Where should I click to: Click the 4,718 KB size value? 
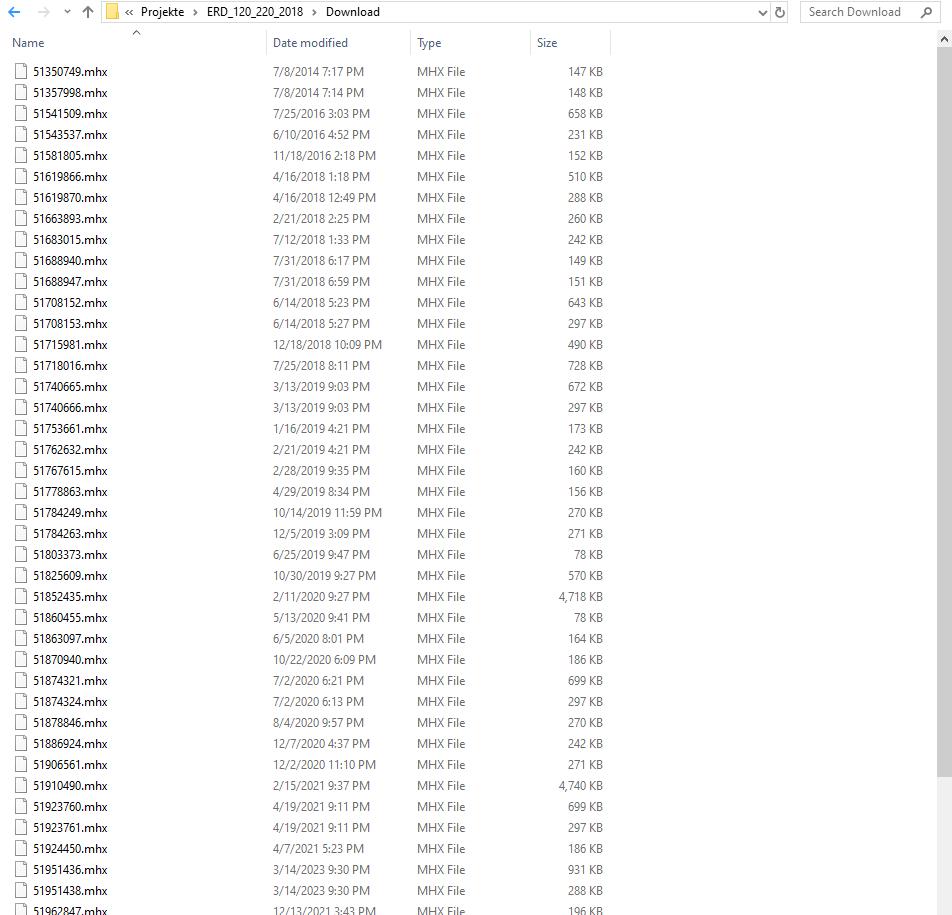(580, 597)
